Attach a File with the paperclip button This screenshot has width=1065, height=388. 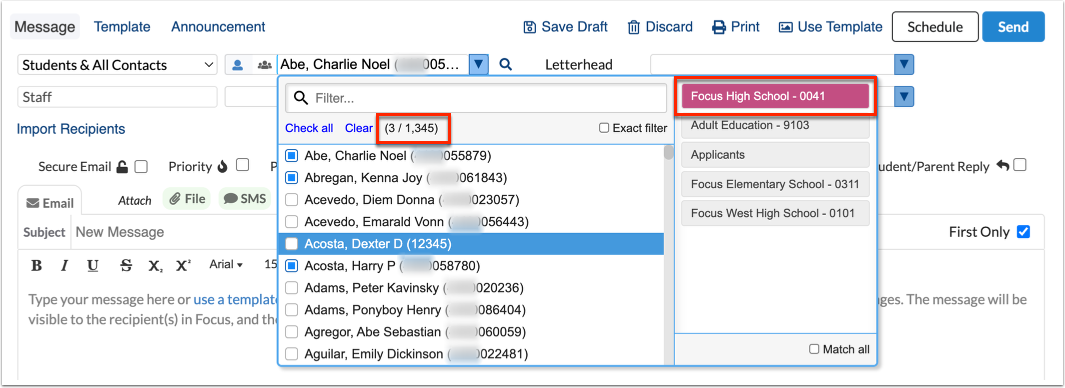pyautogui.click(x=187, y=199)
